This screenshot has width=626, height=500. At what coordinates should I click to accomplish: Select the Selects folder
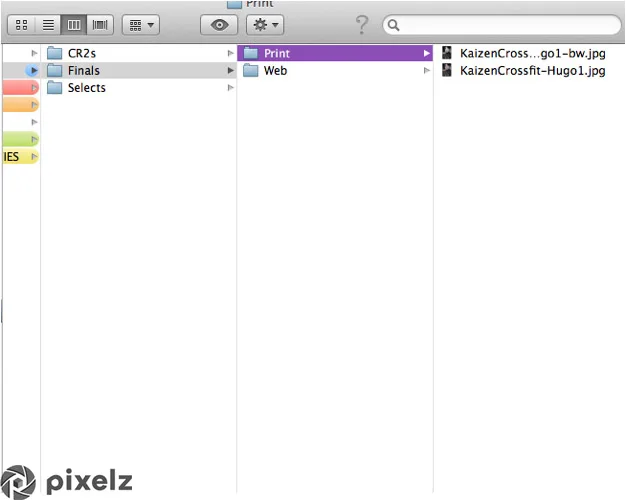pyautogui.click(x=138, y=87)
